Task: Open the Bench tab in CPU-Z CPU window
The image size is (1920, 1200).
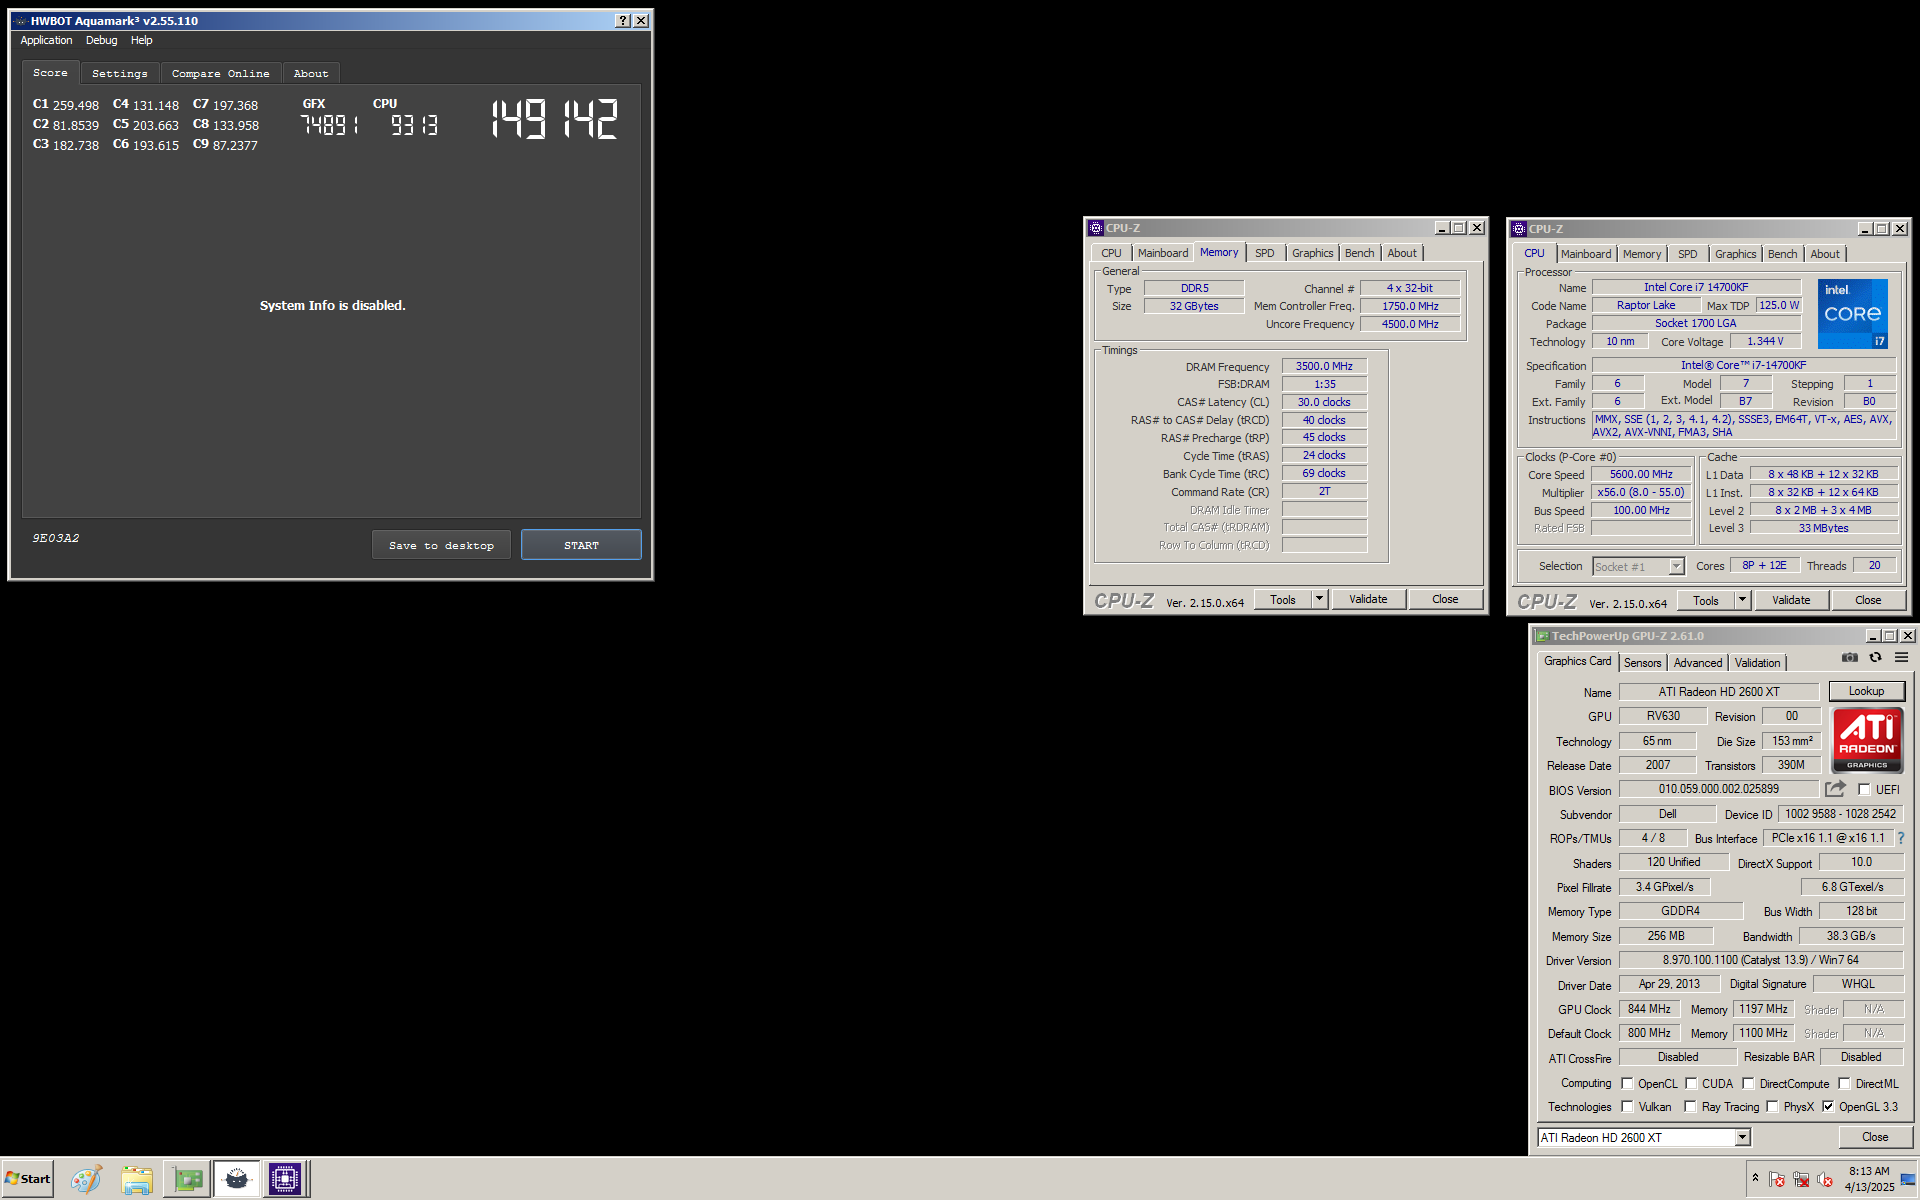Action: (x=1782, y=254)
